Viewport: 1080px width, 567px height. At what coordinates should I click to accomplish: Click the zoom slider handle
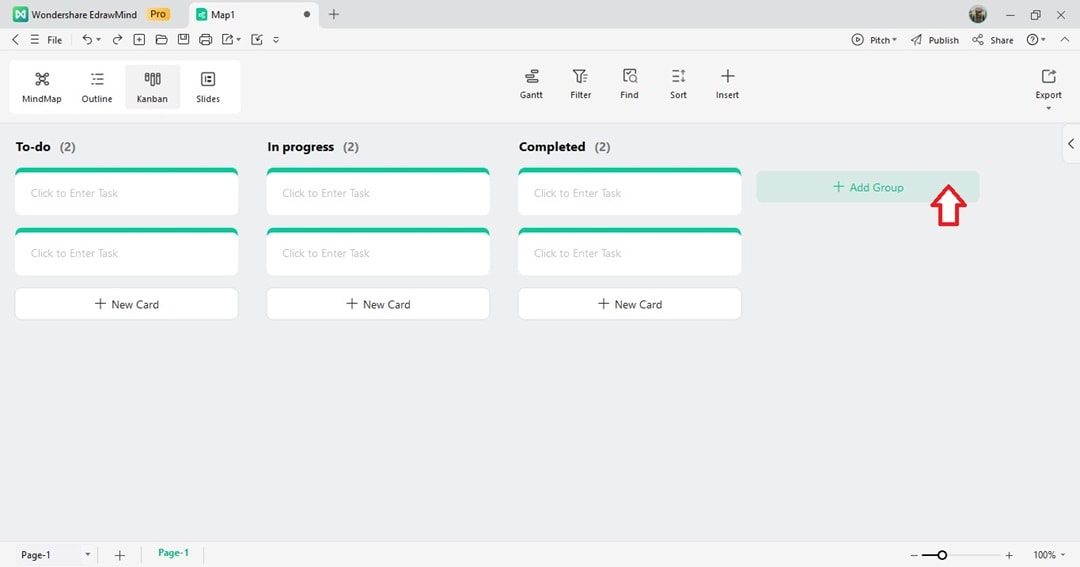click(x=942, y=555)
